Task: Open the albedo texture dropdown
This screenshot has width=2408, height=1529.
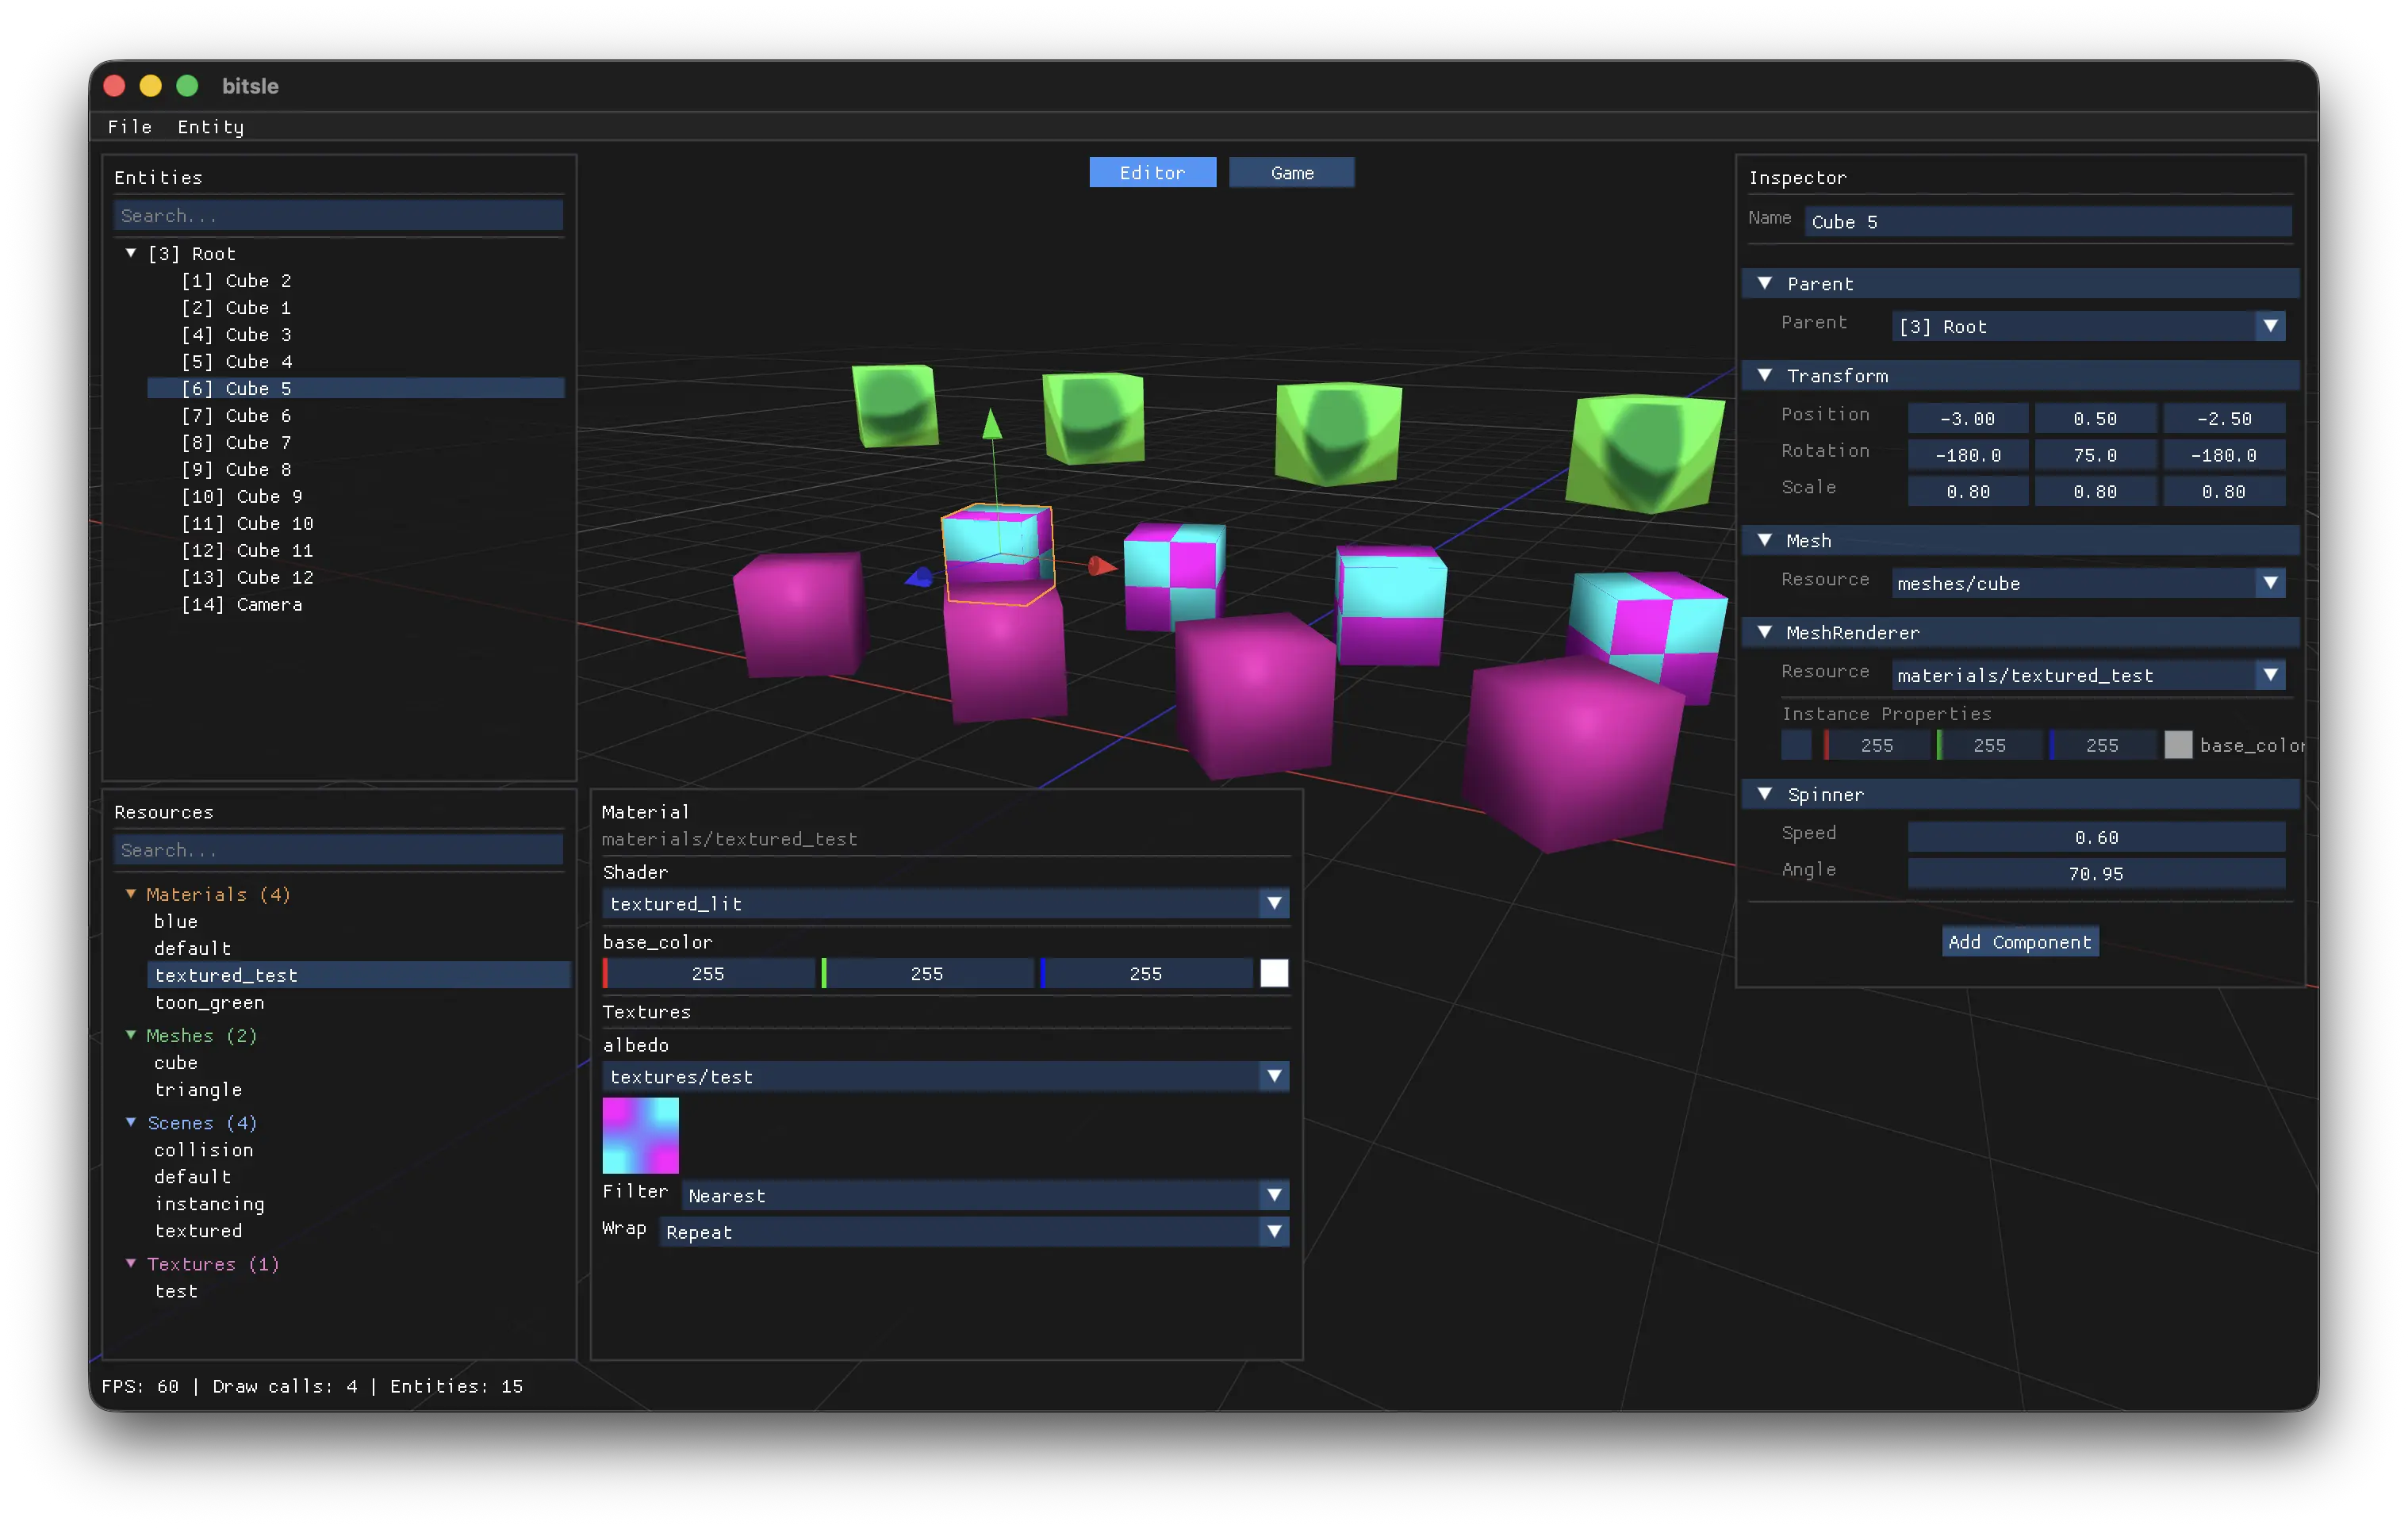Action: pos(944,1076)
